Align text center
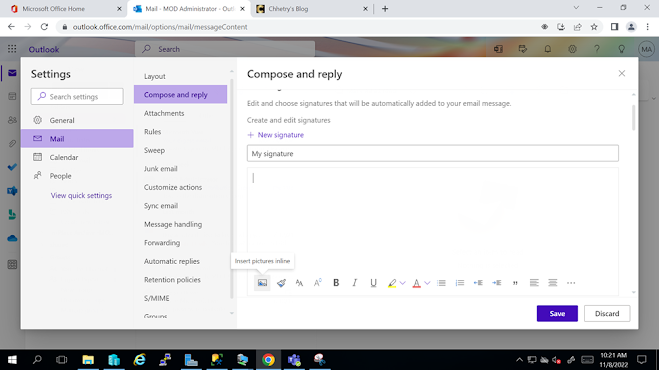Viewport: 659px width, 370px height. [553, 283]
